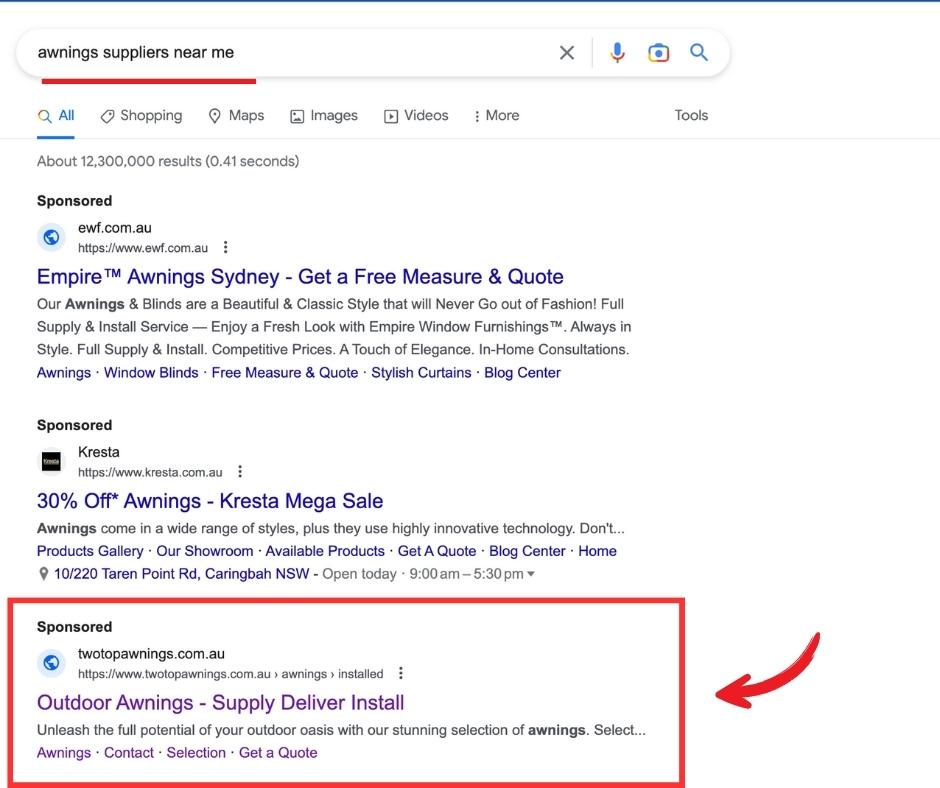Viewport: 940px width, 788px height.
Task: Open Kresta Home sitelink
Action: (597, 551)
